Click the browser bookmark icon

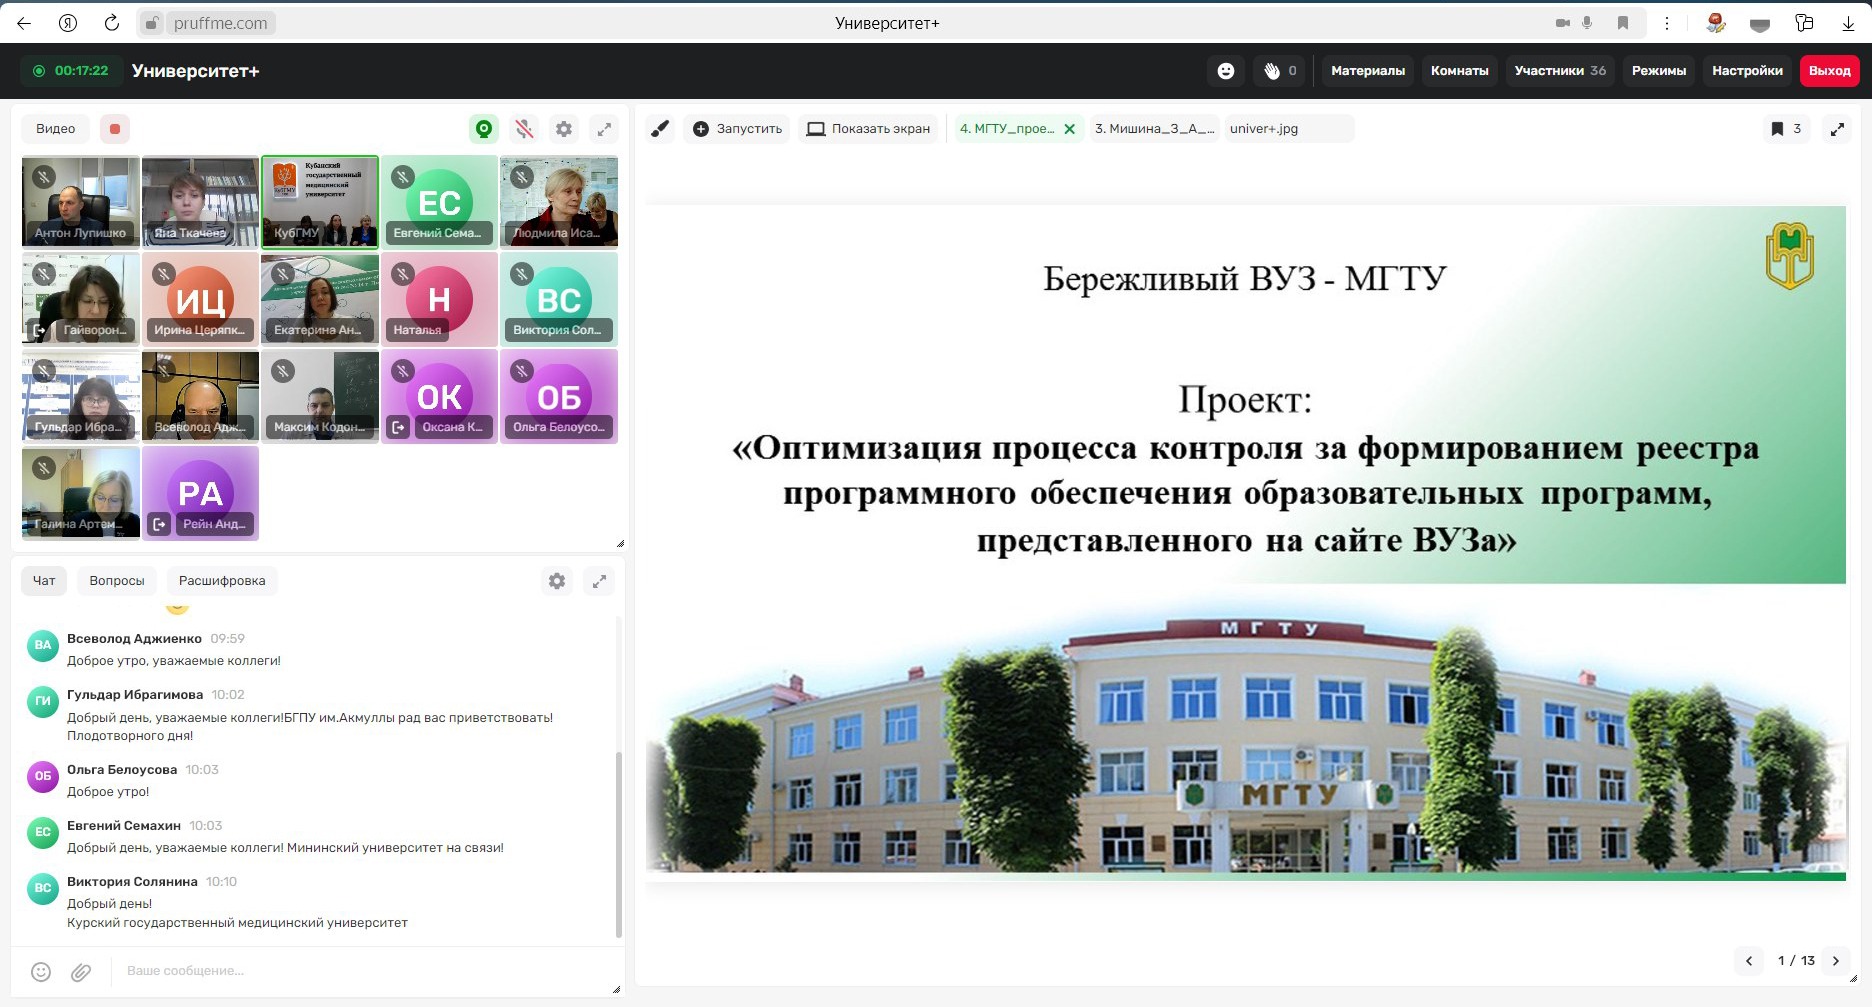[1622, 23]
